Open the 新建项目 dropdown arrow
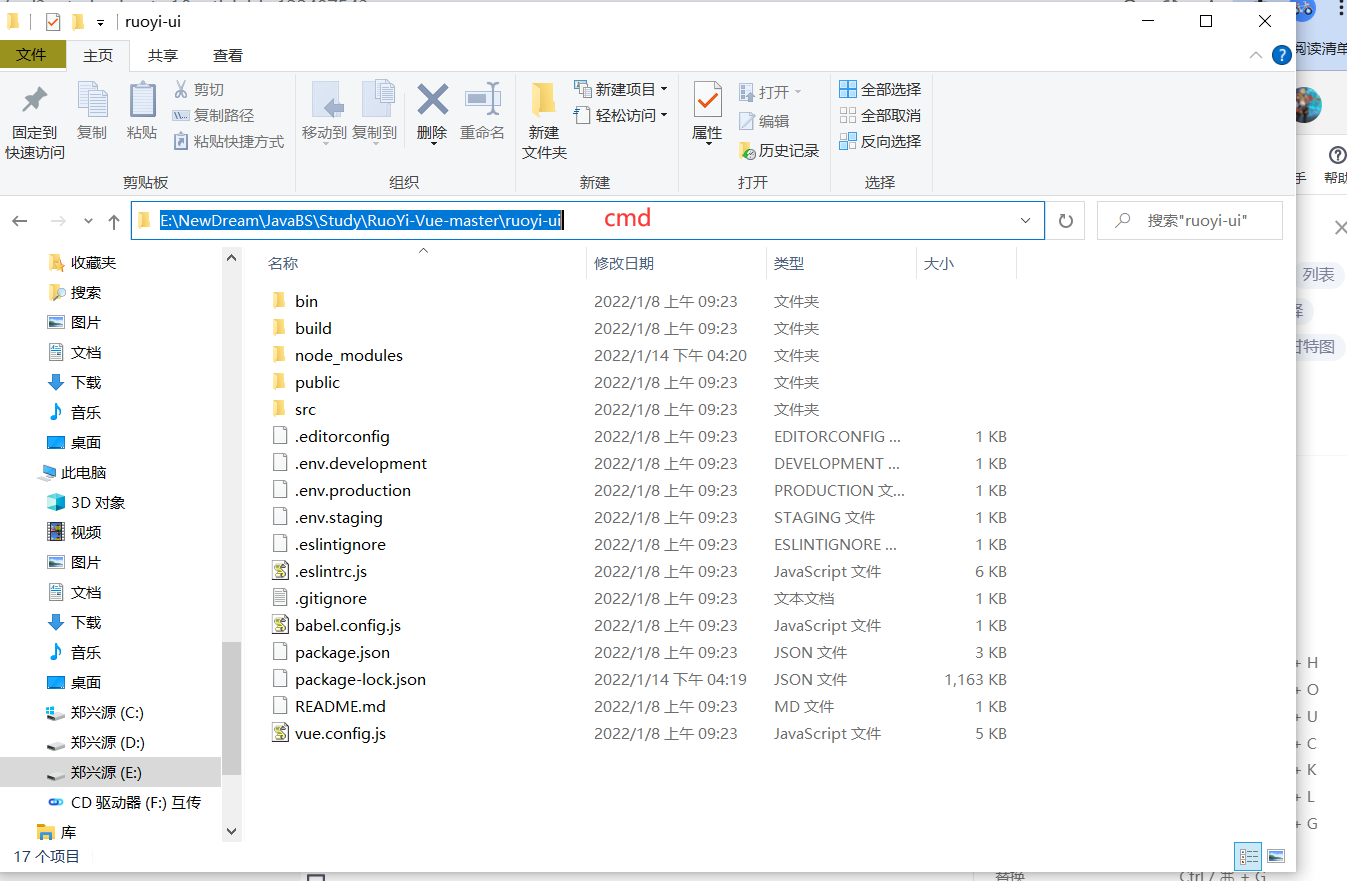 [x=665, y=89]
